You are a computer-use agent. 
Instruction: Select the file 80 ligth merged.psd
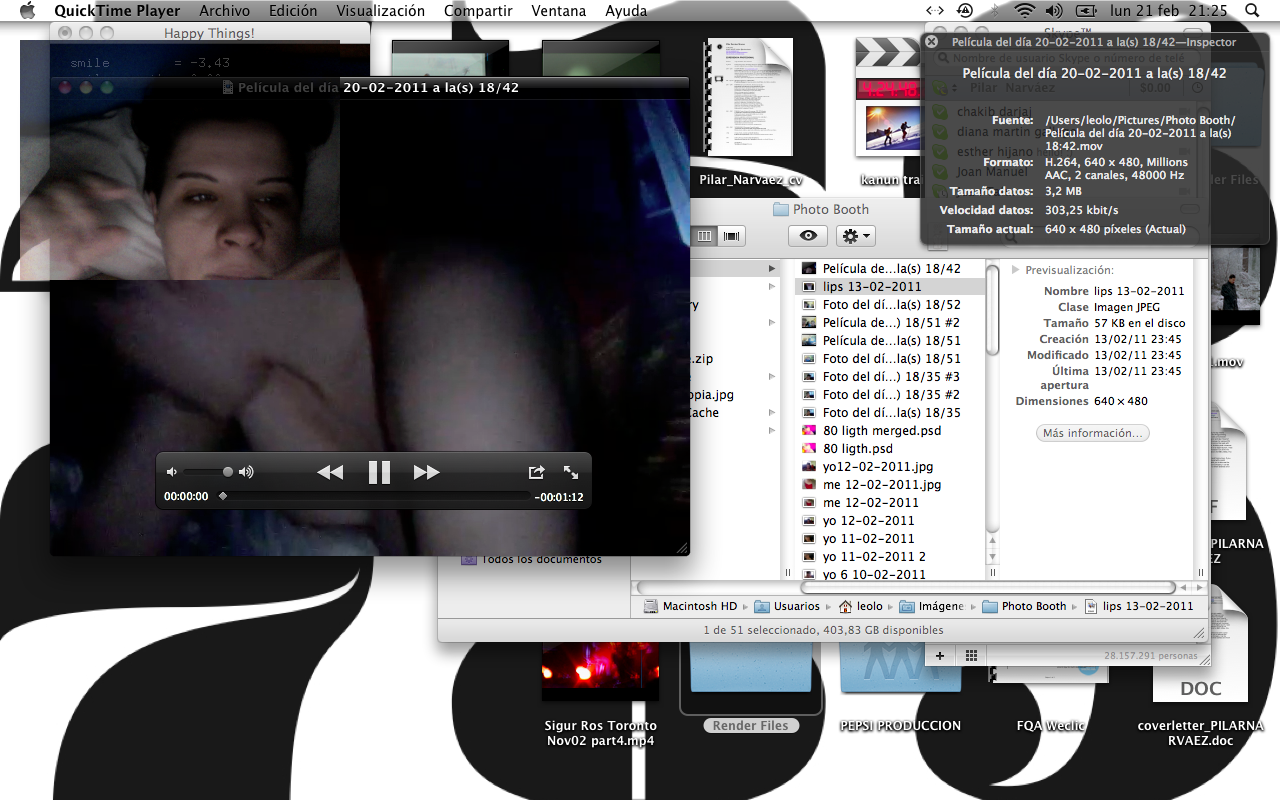point(881,431)
